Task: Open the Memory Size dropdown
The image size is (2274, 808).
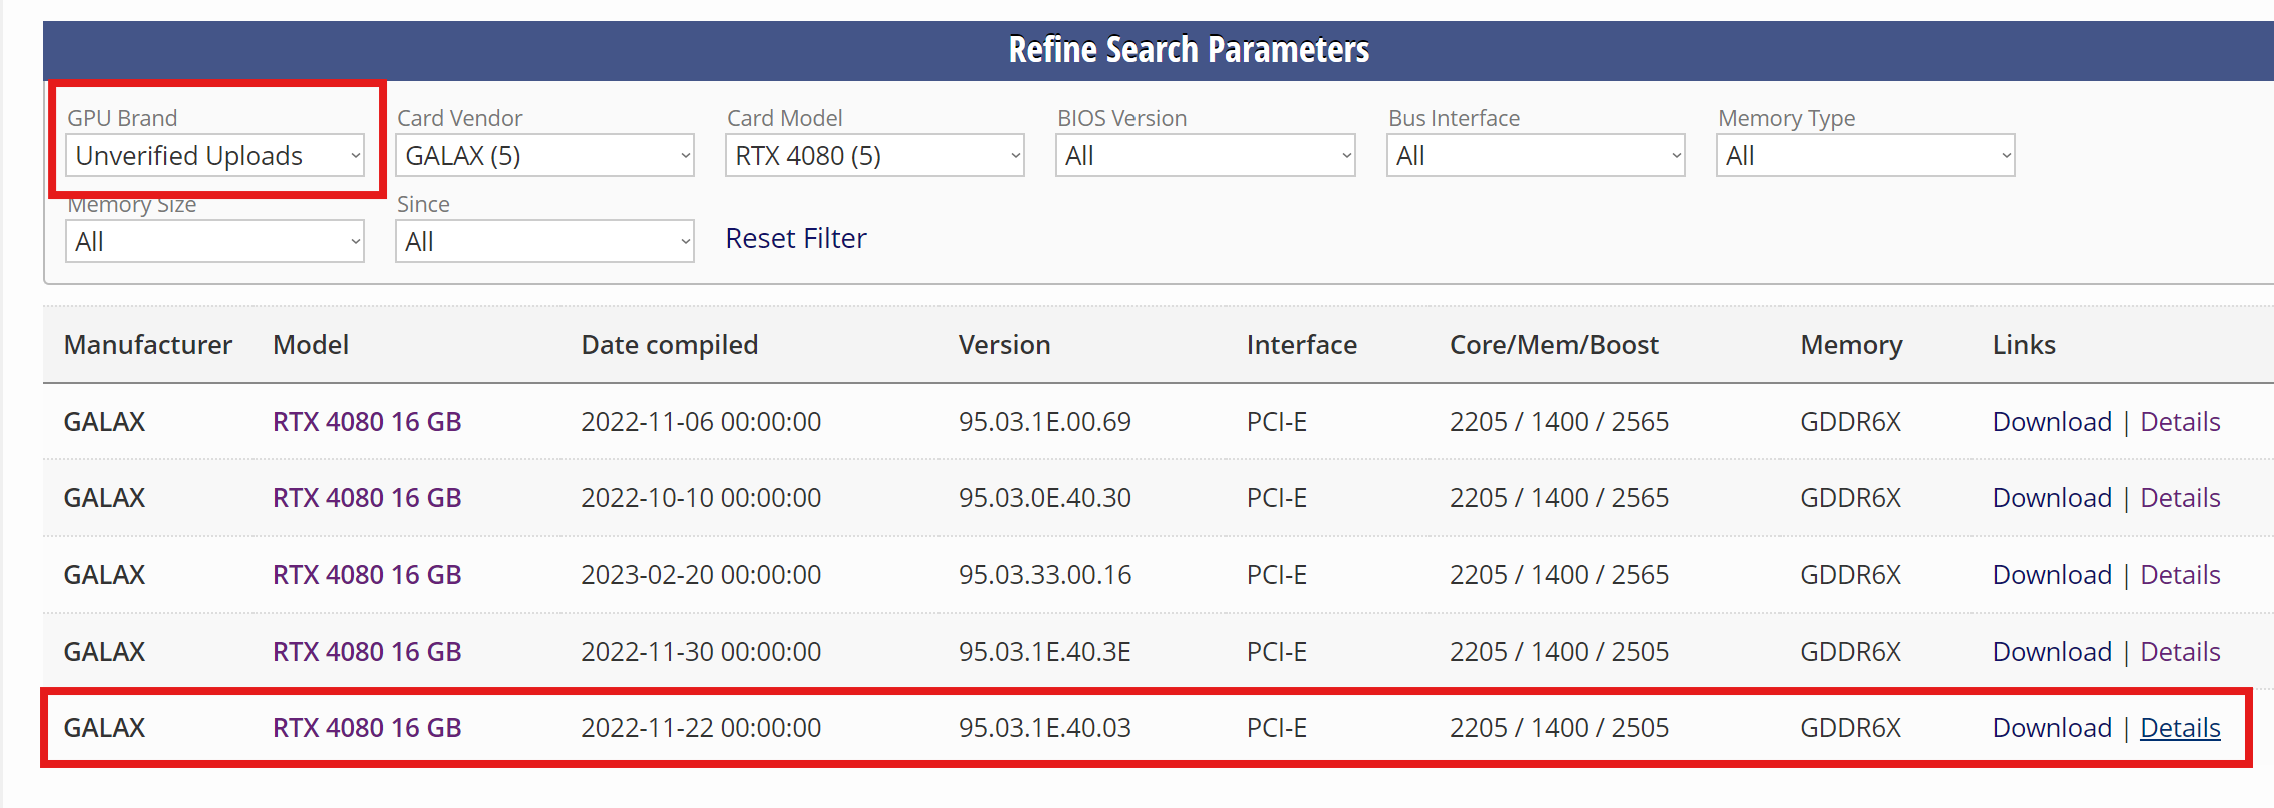Action: pos(214,242)
